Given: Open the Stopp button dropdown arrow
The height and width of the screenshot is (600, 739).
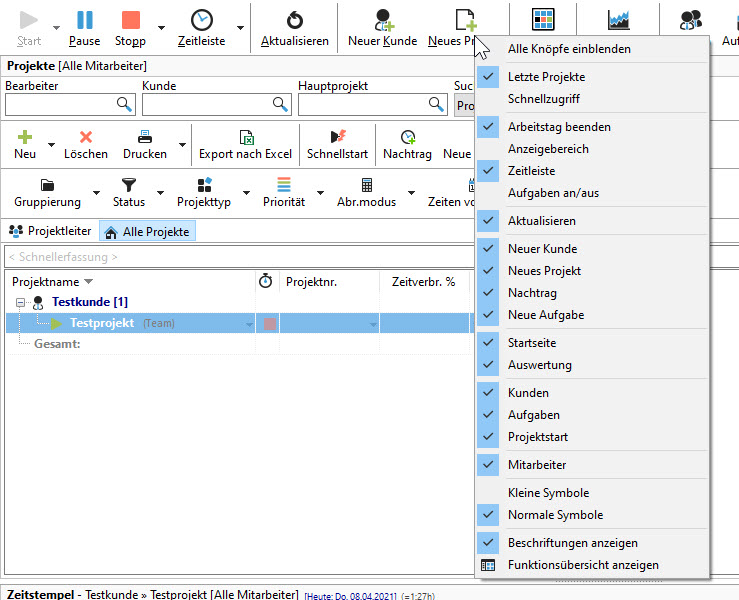Looking at the screenshot, I should 161,28.
